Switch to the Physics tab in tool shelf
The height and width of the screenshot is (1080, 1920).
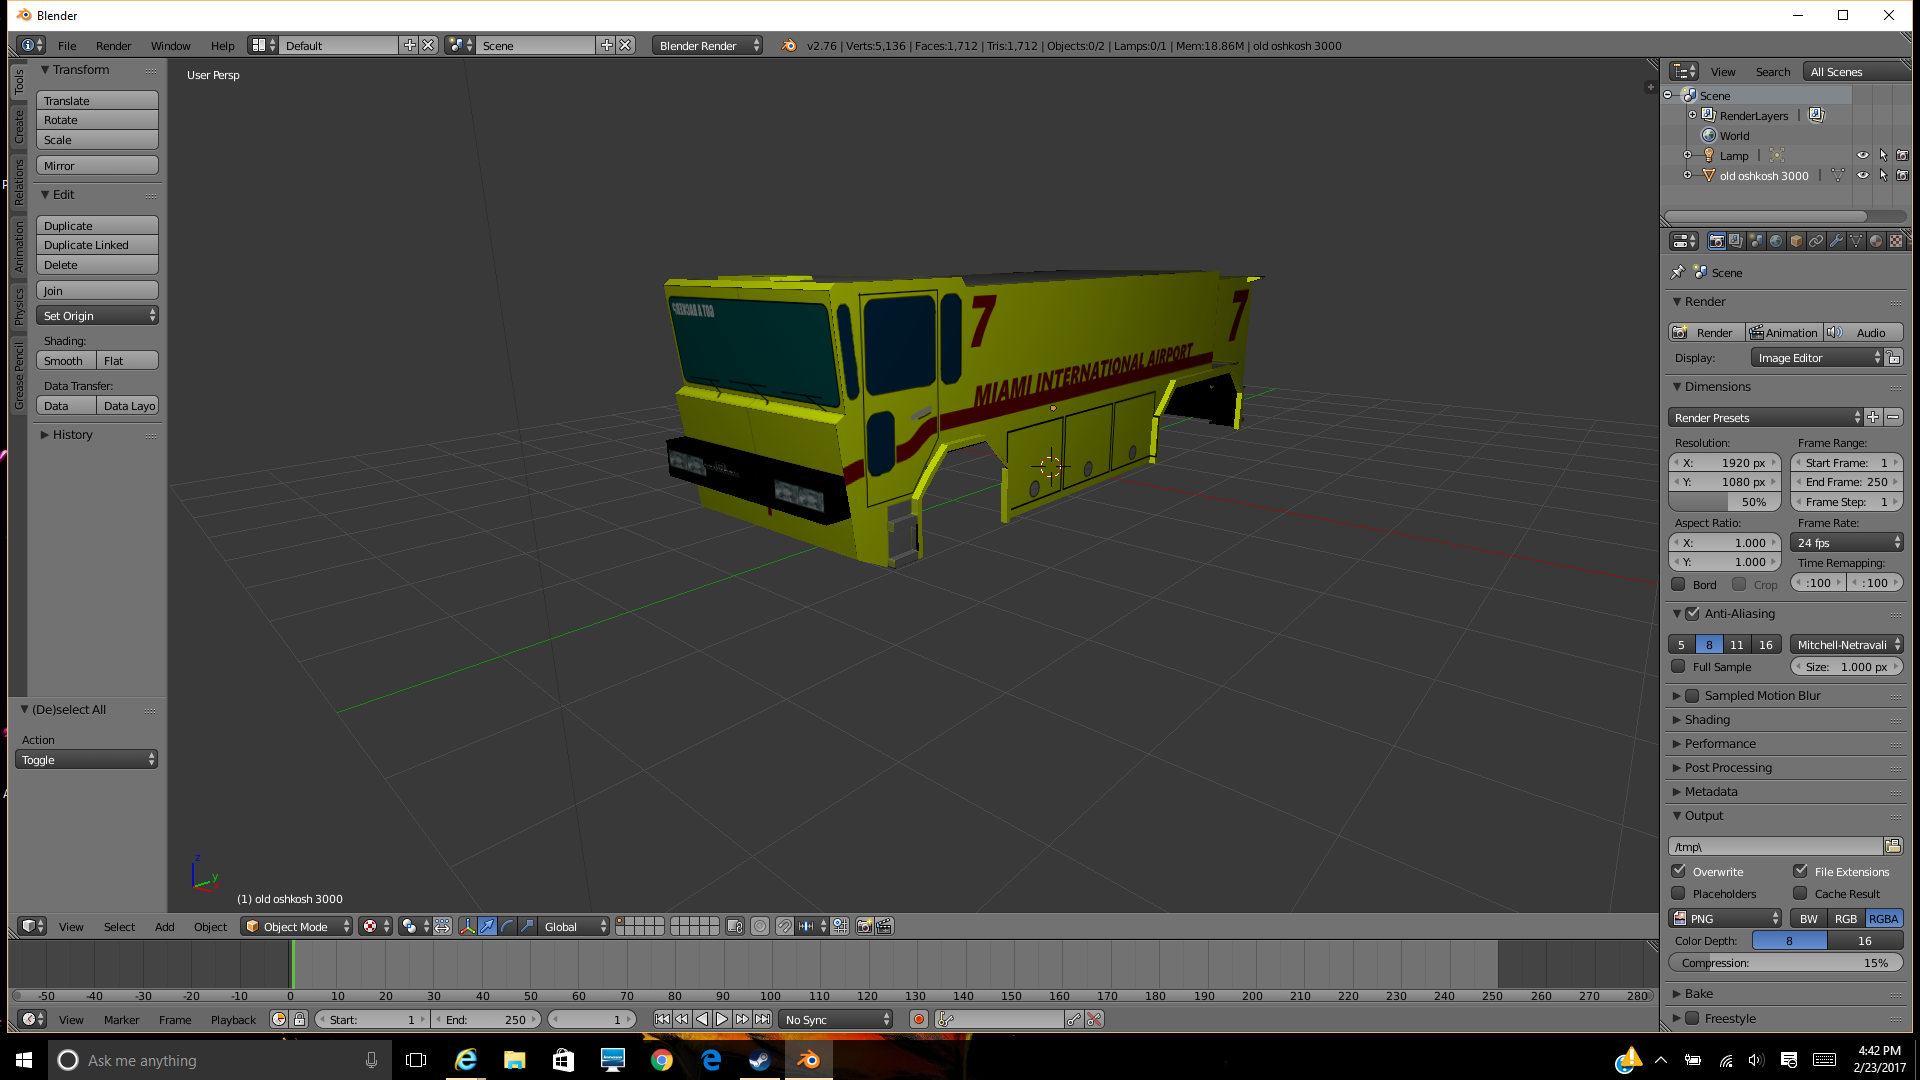pyautogui.click(x=18, y=307)
